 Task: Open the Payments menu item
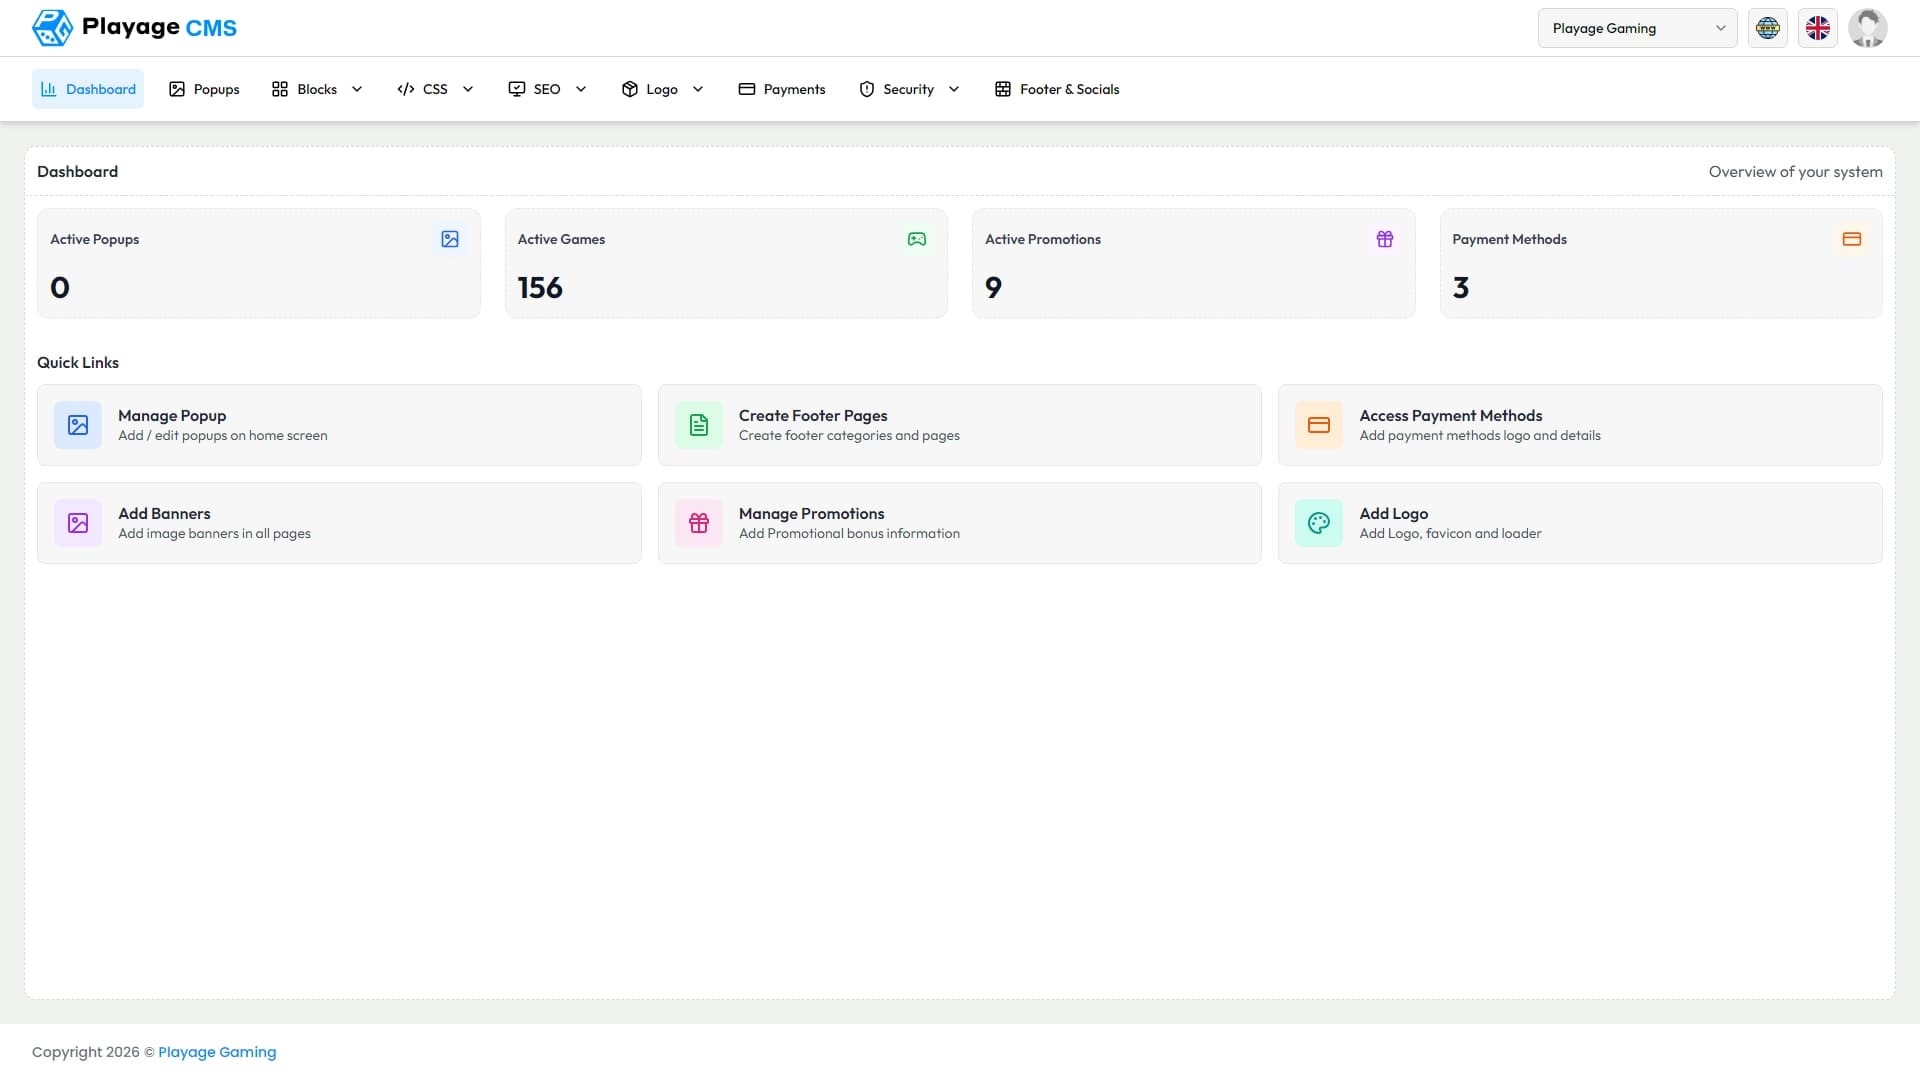coord(782,89)
